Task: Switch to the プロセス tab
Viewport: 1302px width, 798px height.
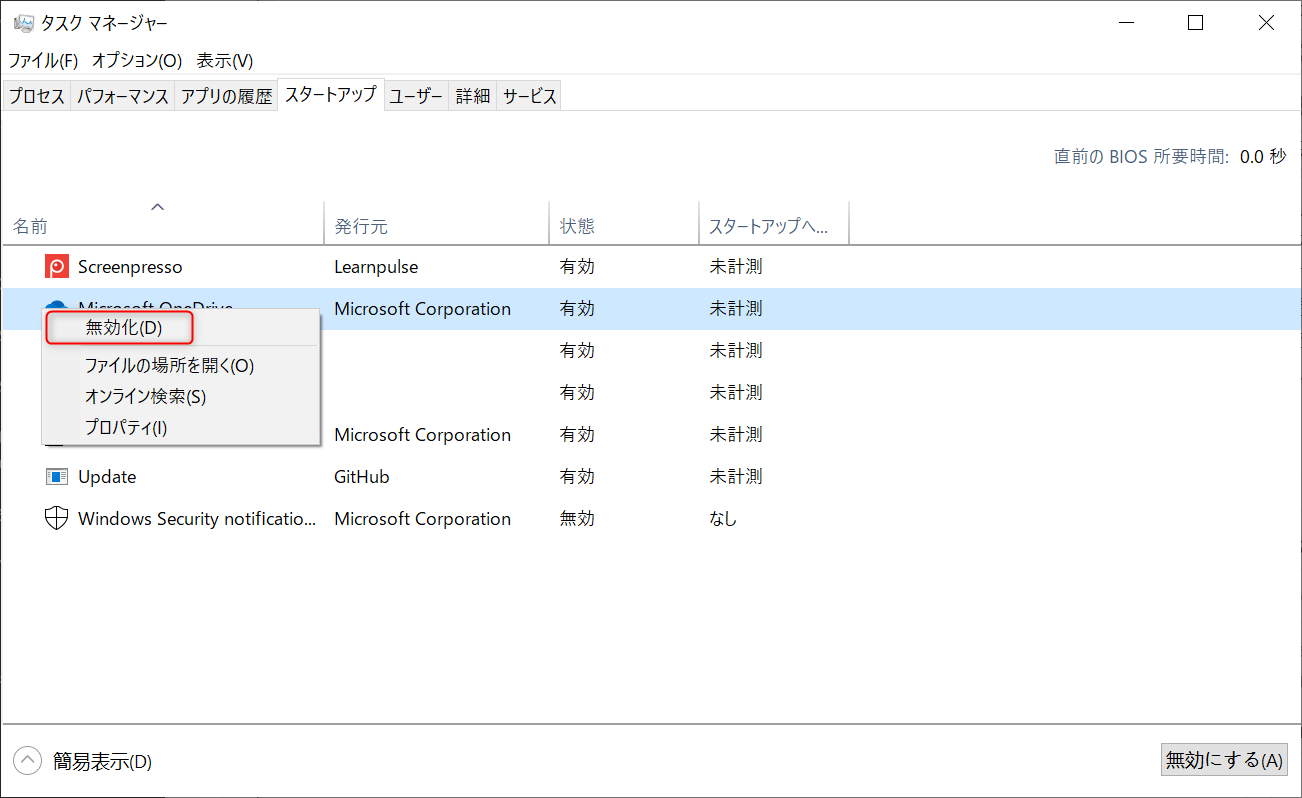Action: pyautogui.click(x=37, y=96)
